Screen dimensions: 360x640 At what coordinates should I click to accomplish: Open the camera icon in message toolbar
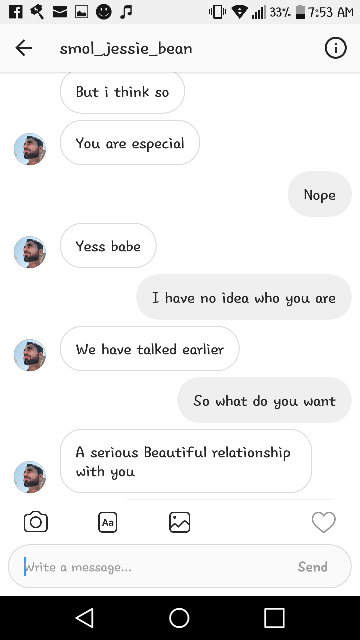point(36,522)
